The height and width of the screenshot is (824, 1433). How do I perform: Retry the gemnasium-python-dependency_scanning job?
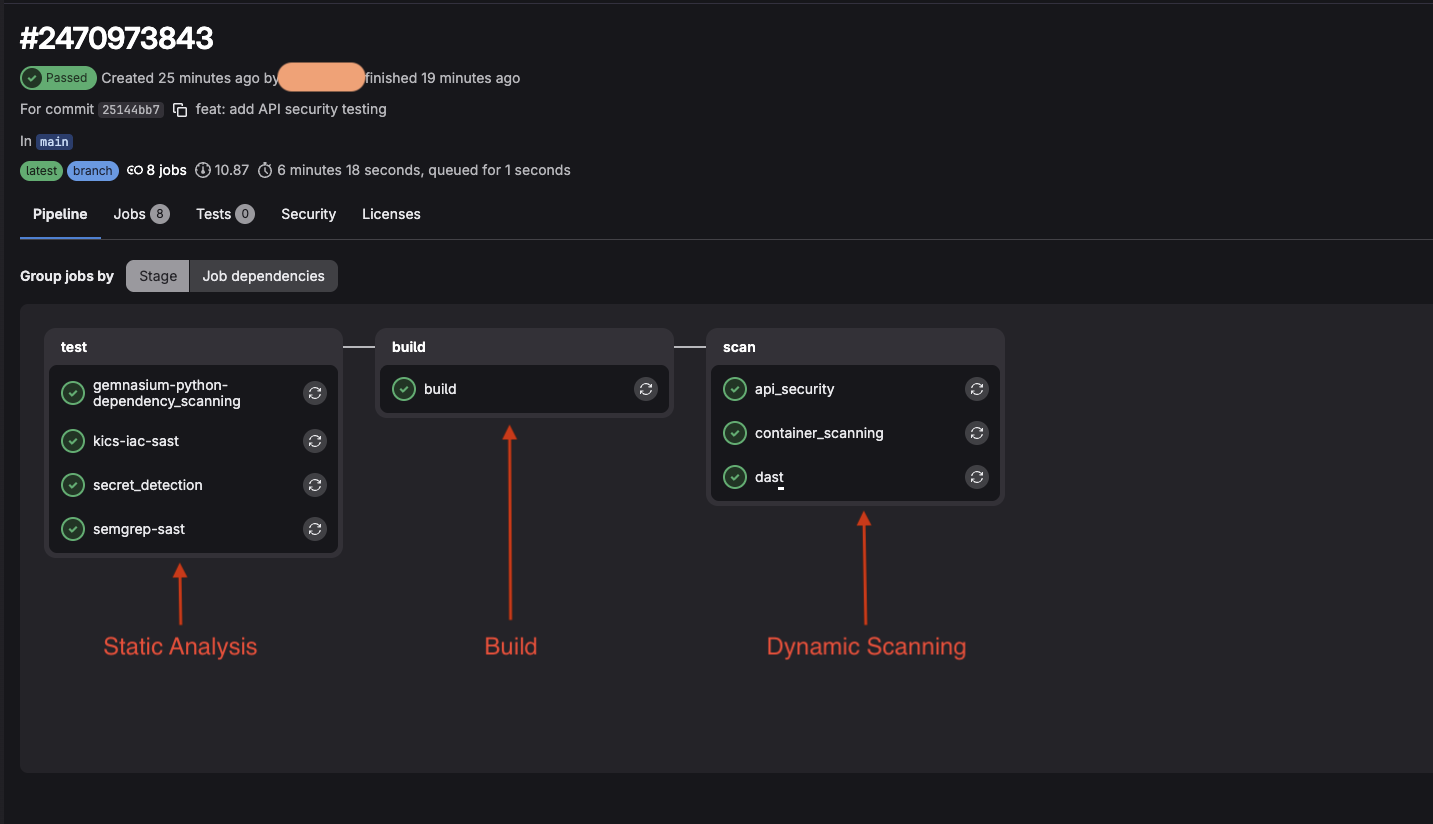(315, 393)
